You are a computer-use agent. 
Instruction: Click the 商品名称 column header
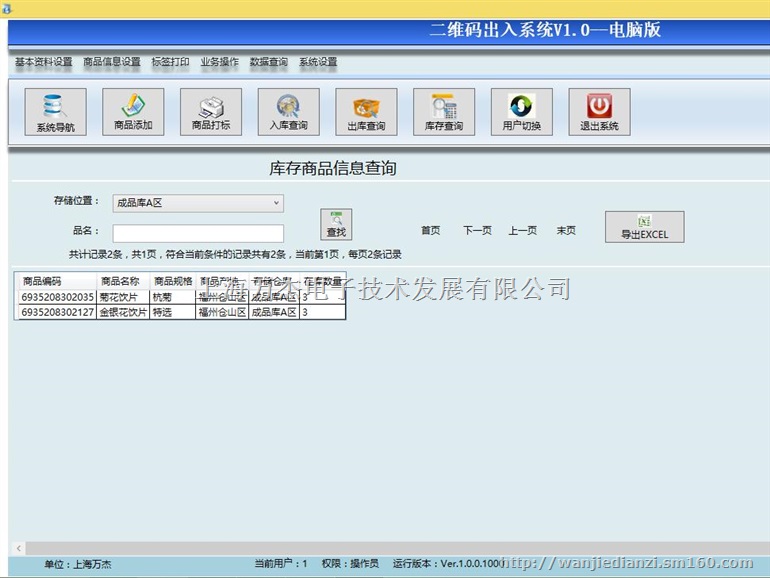pos(123,281)
